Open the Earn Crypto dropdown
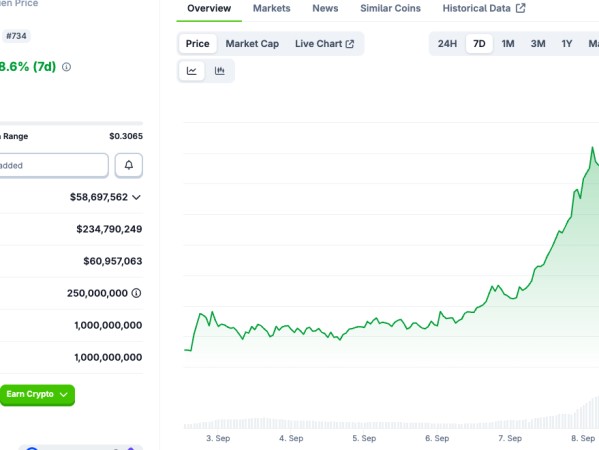This screenshot has height=450, width=599. [x=37, y=395]
